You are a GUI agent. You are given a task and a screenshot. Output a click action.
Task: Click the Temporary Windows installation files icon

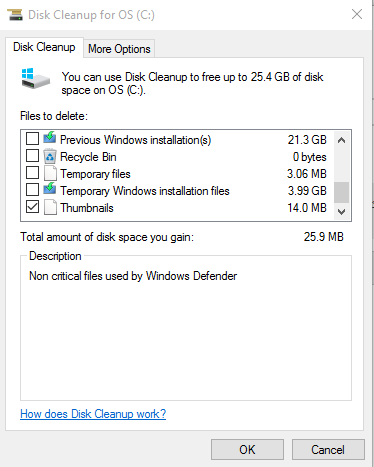tap(50, 189)
